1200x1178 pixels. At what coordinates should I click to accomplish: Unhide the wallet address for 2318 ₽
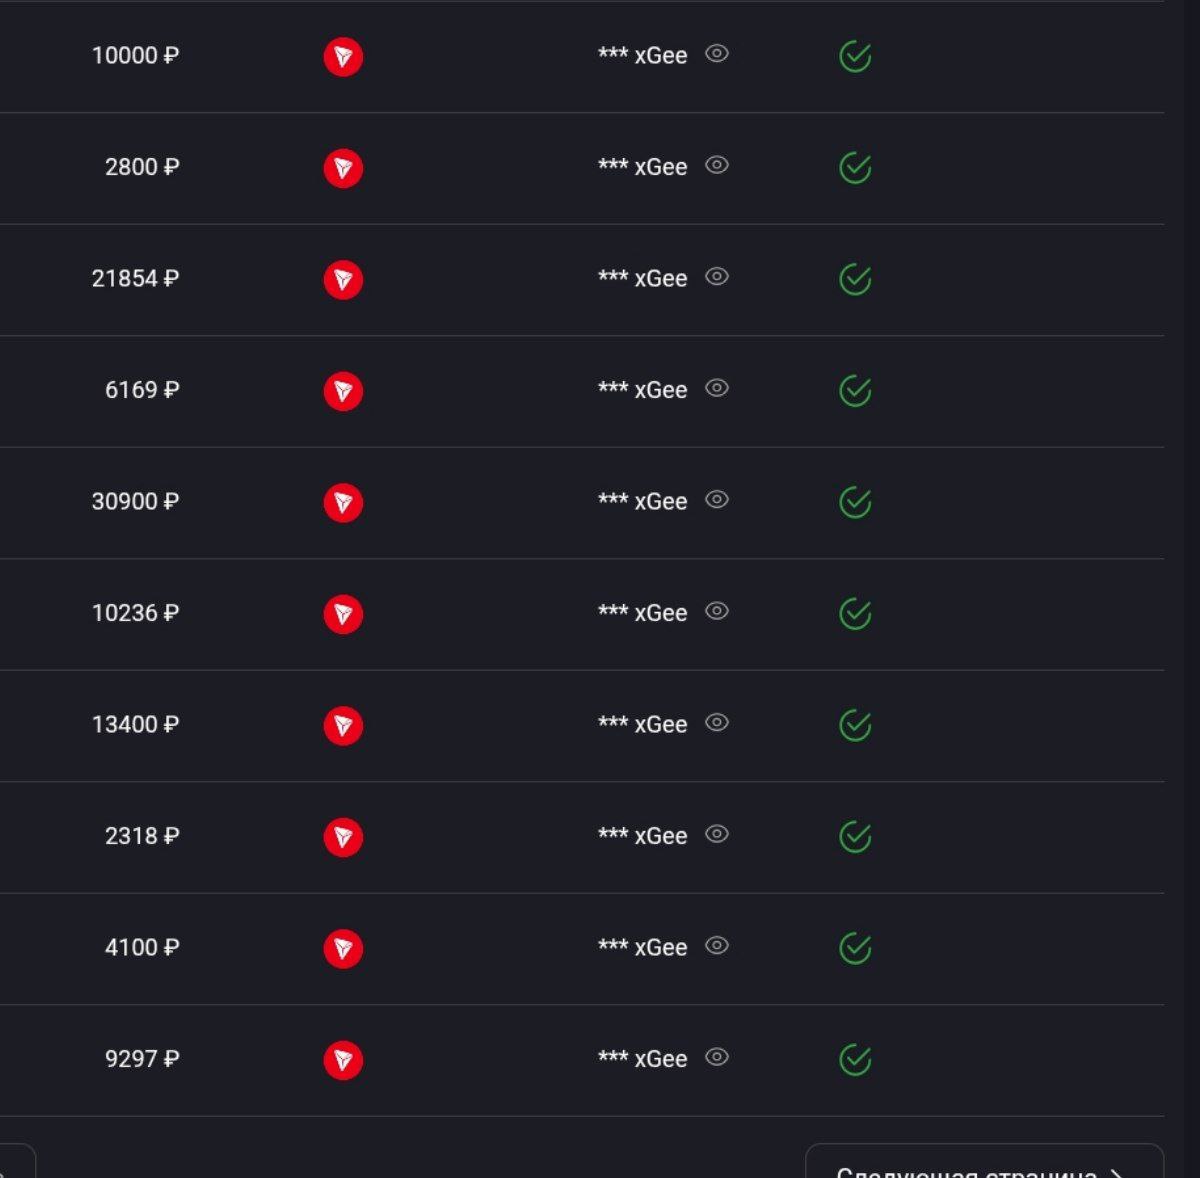tap(717, 834)
